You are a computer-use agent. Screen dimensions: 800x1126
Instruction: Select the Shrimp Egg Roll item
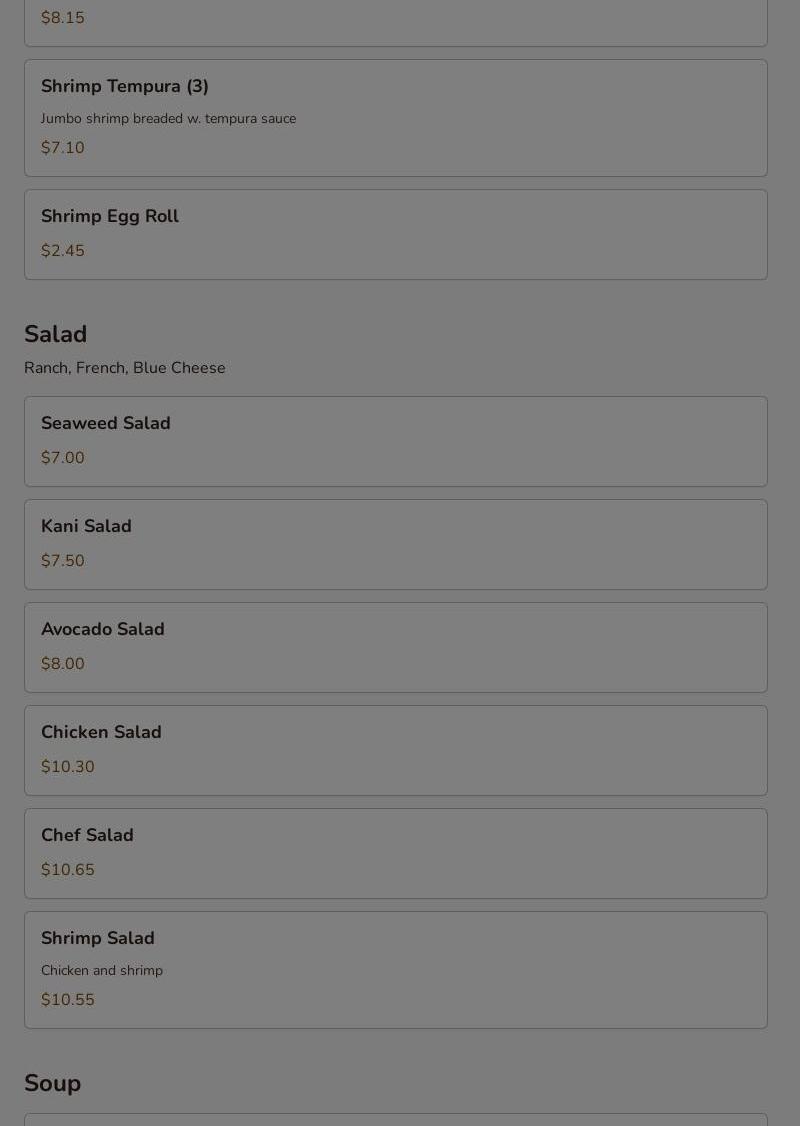coord(110,217)
